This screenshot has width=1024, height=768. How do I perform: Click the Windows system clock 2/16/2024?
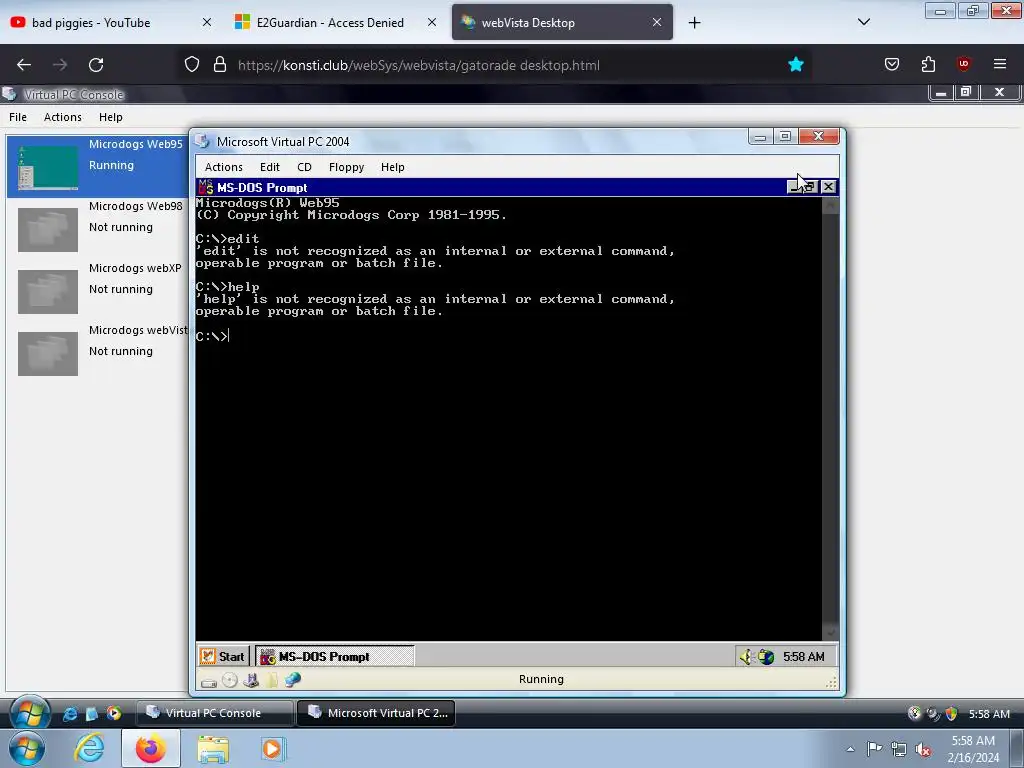(973, 749)
